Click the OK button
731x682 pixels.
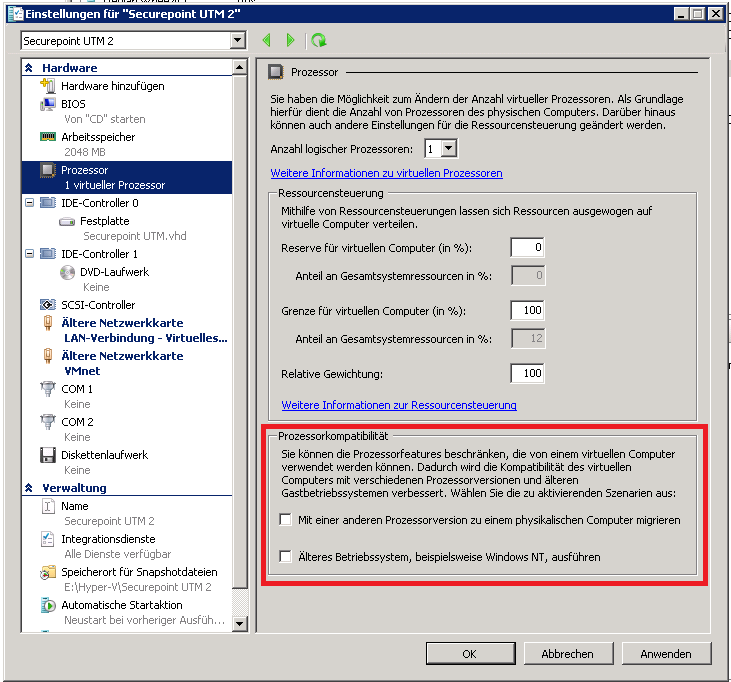click(x=468, y=654)
